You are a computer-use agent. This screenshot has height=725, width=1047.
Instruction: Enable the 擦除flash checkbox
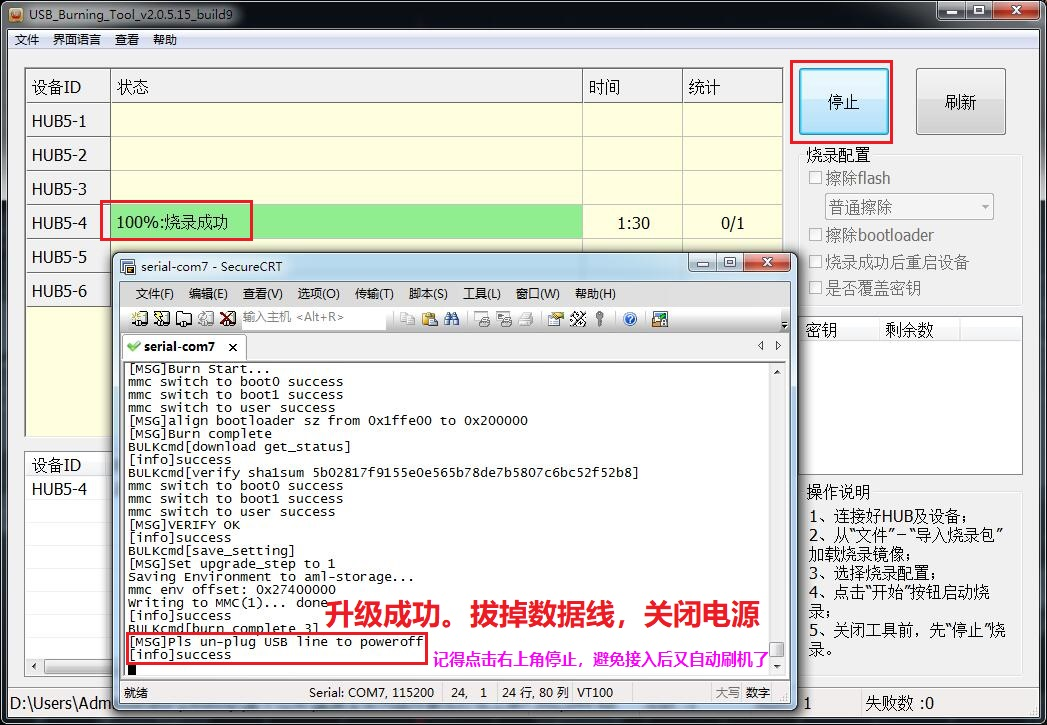815,178
